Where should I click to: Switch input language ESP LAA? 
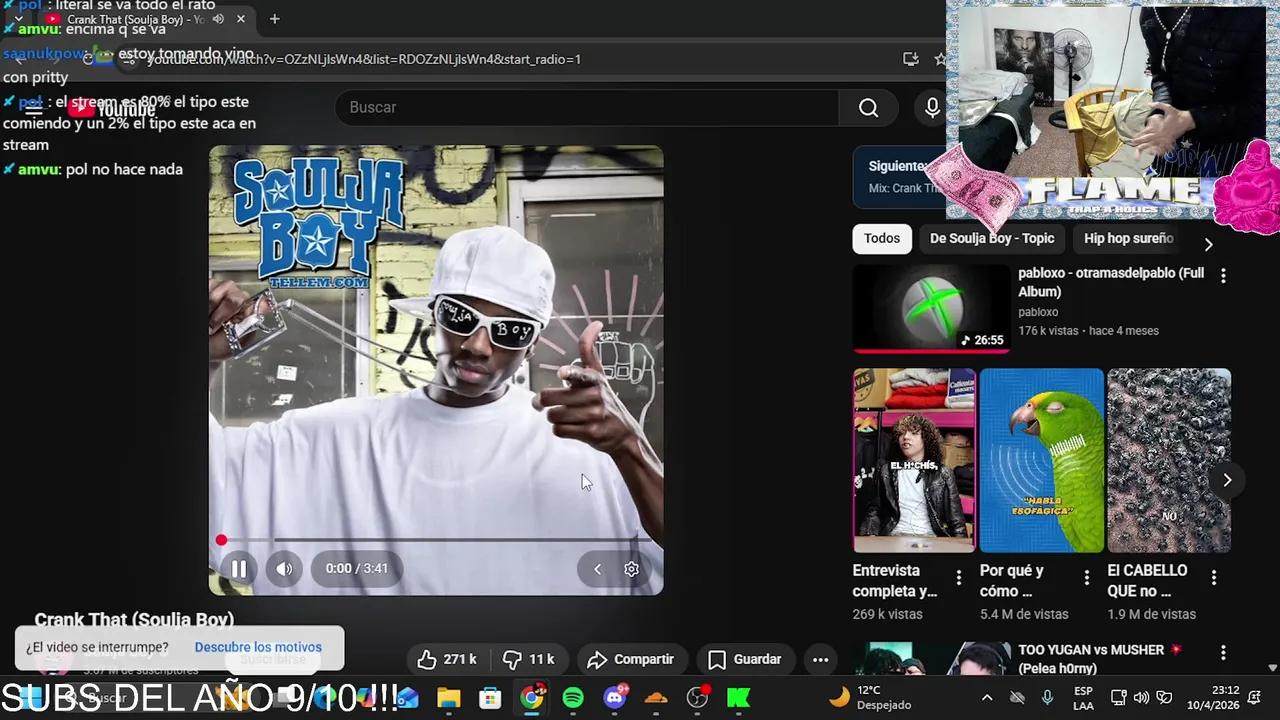1083,697
